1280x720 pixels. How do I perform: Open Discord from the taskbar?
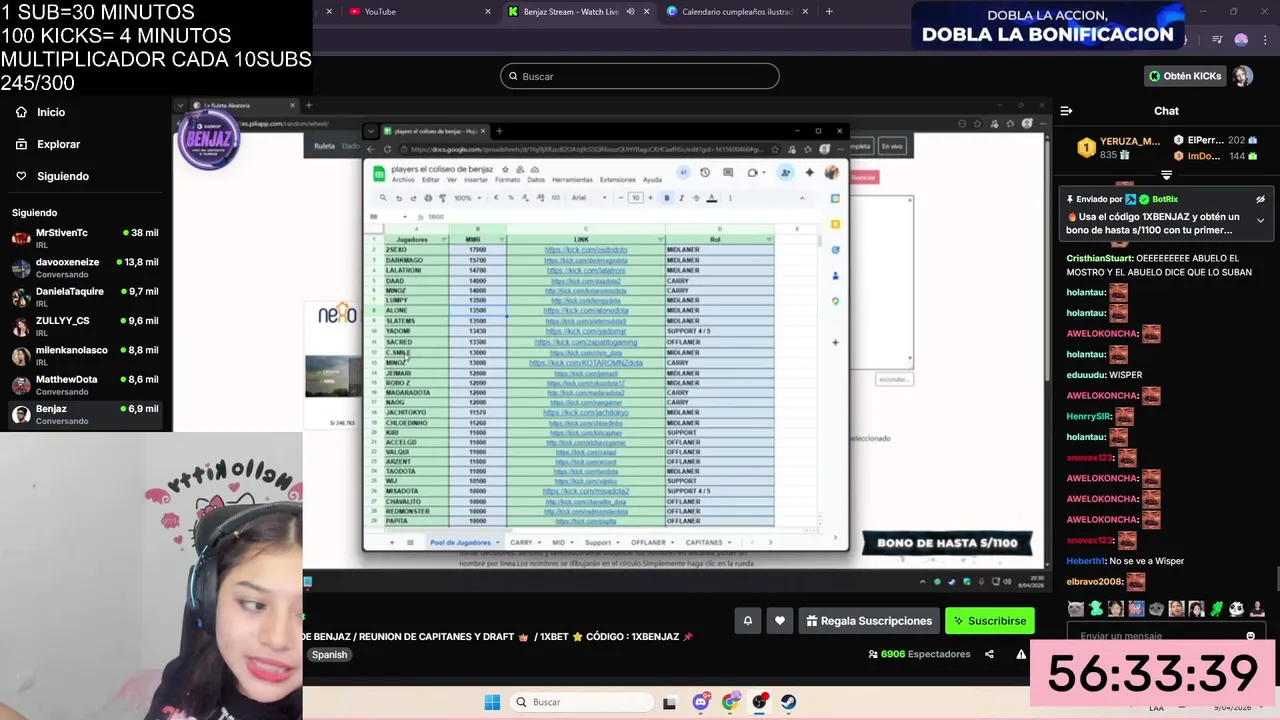point(701,702)
